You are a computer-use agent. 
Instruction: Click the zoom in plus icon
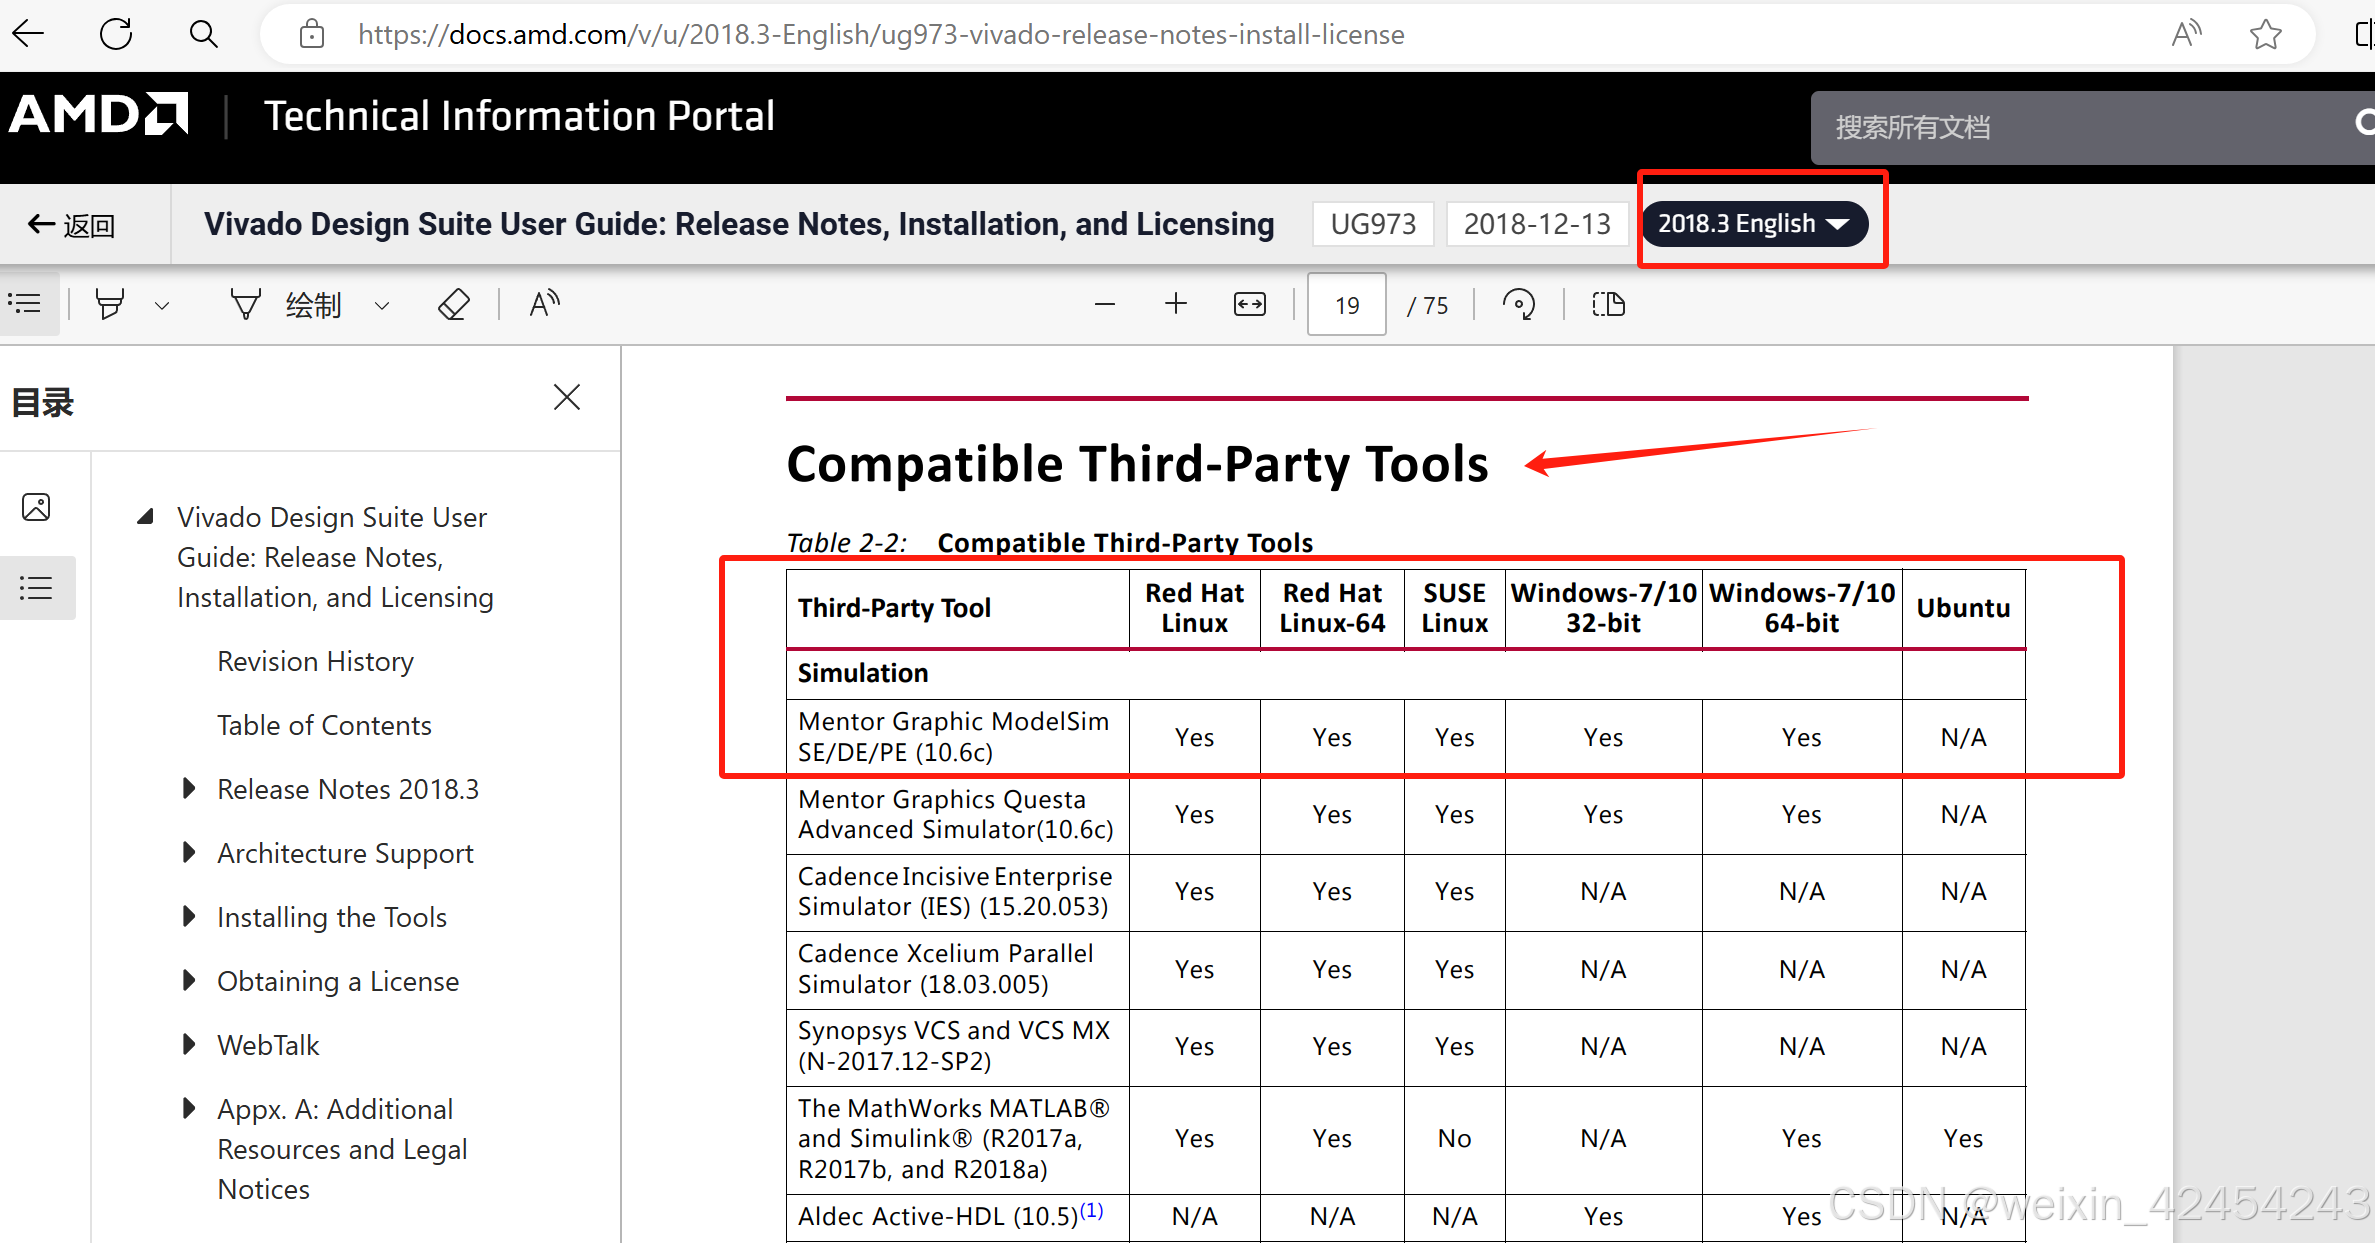(x=1176, y=304)
